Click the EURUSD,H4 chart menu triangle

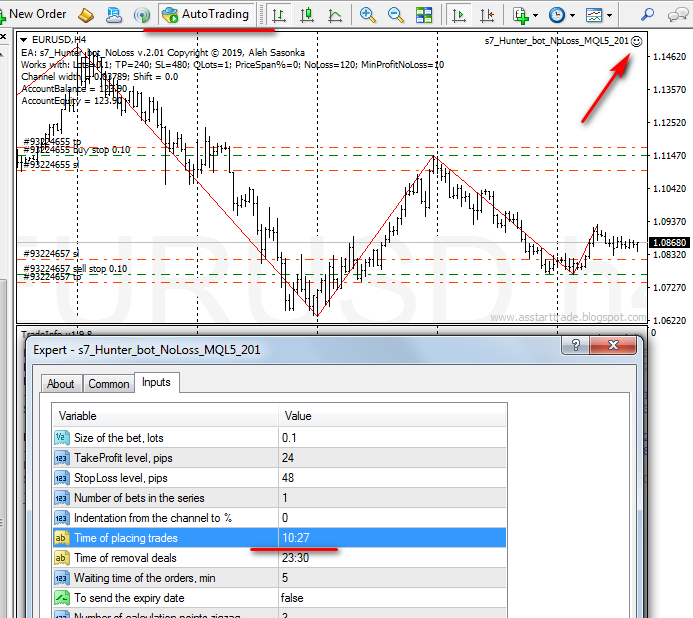24,40
